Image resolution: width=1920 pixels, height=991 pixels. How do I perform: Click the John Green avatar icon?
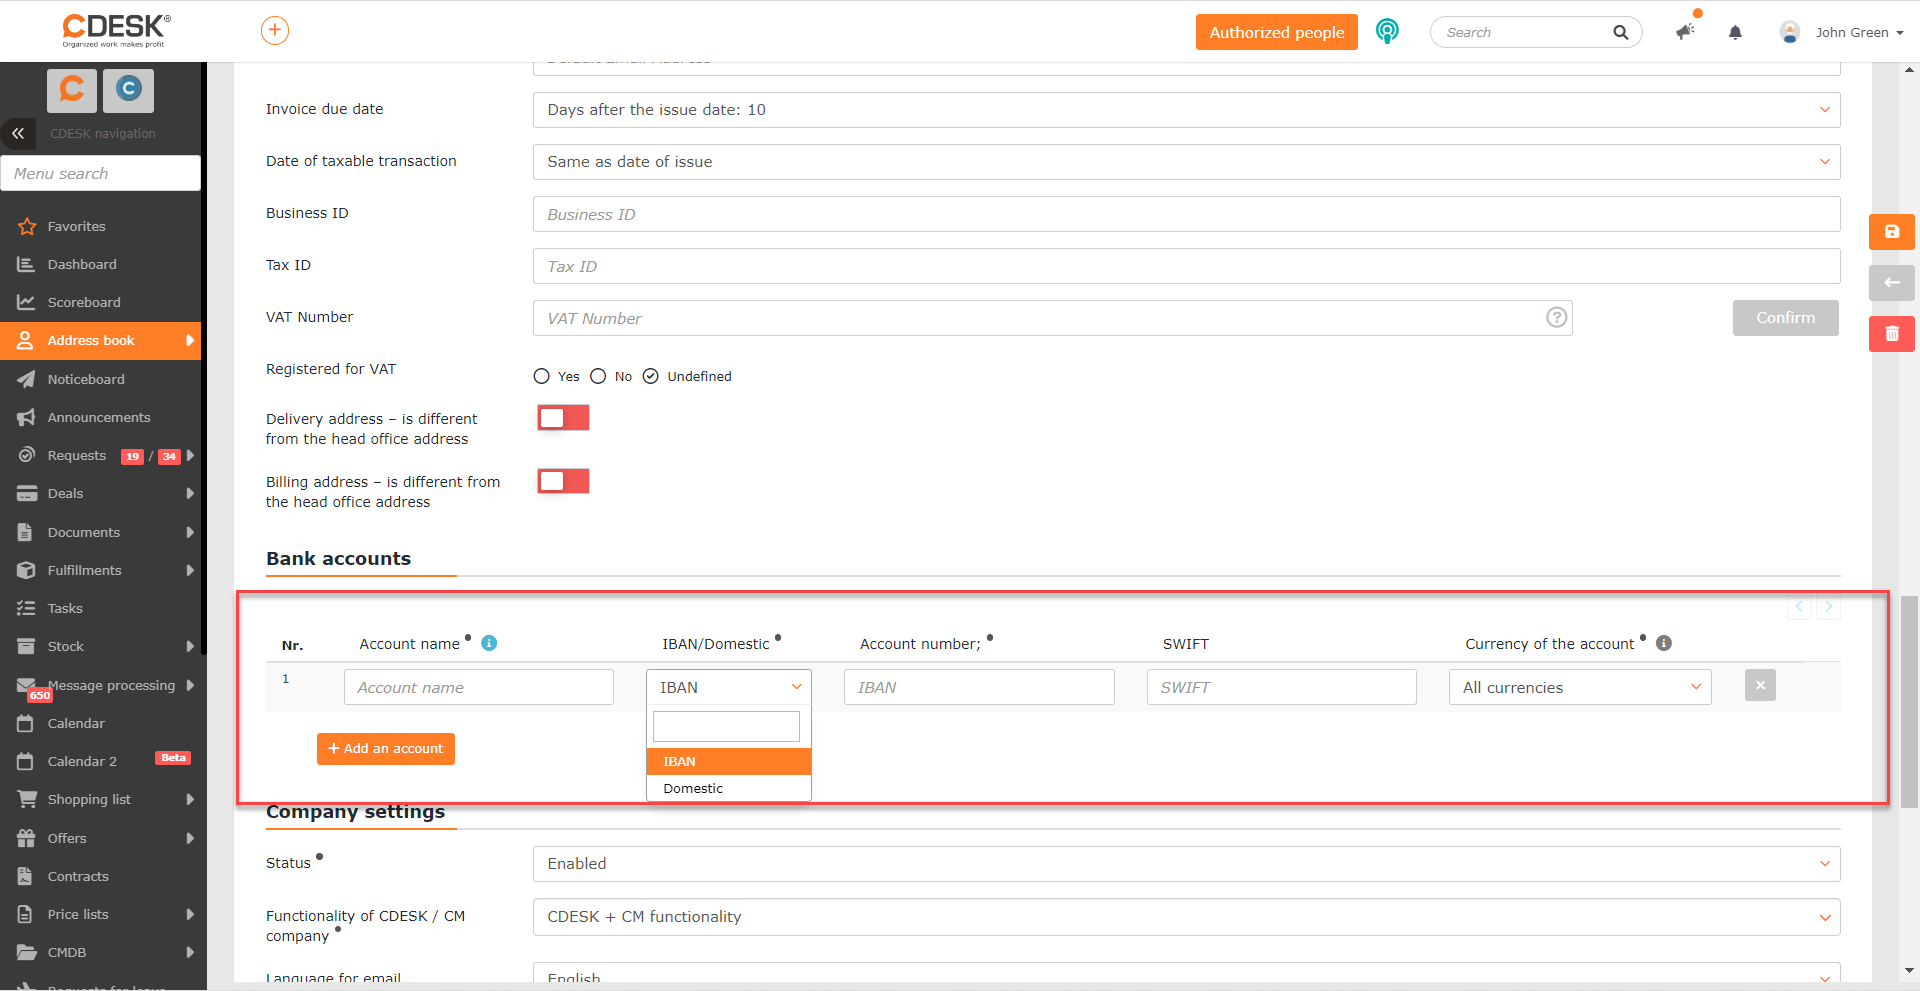1789,32
